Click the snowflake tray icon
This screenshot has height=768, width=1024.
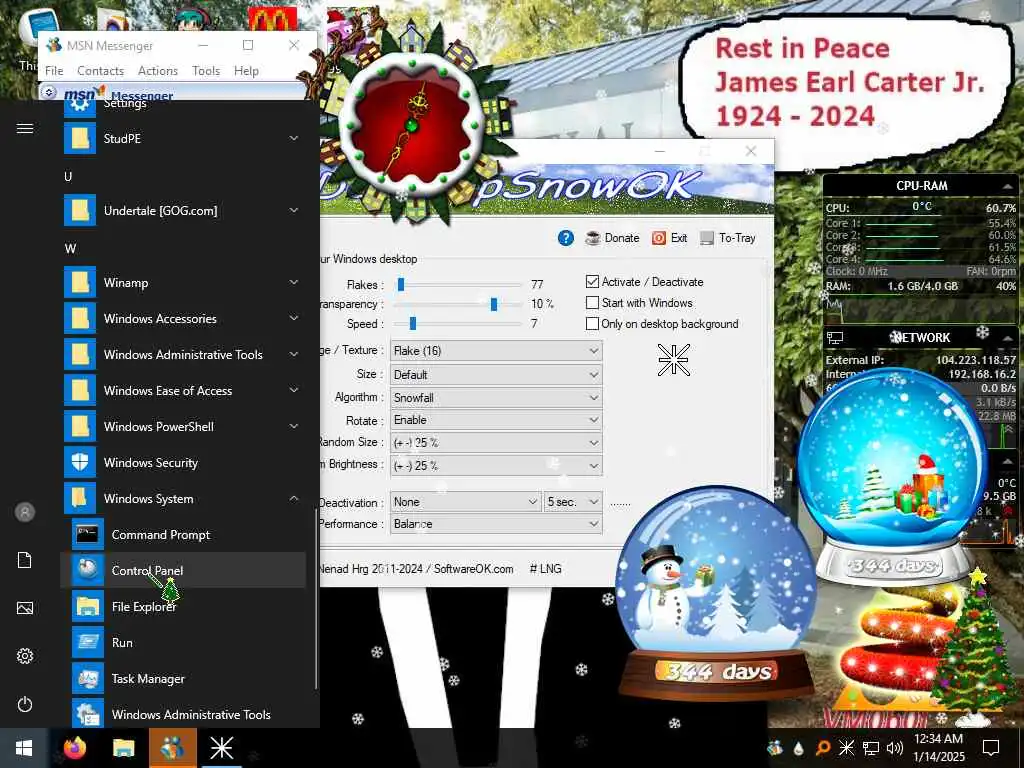846,748
